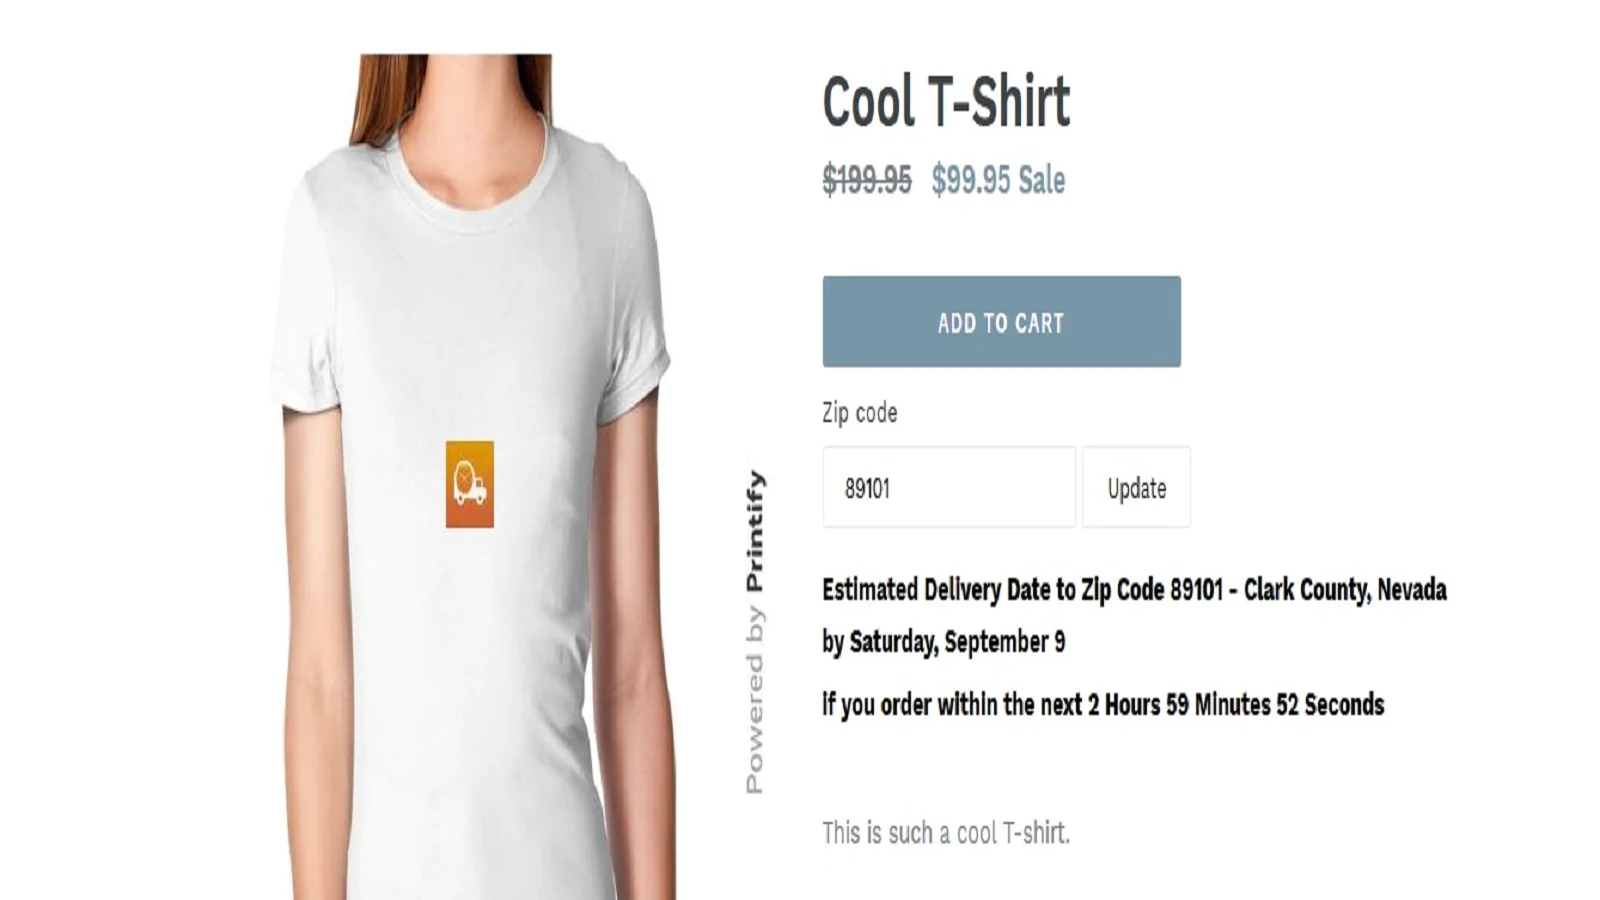Click the 'This is such a cool T-shirt' description
This screenshot has width=1600, height=900.
coord(946,832)
